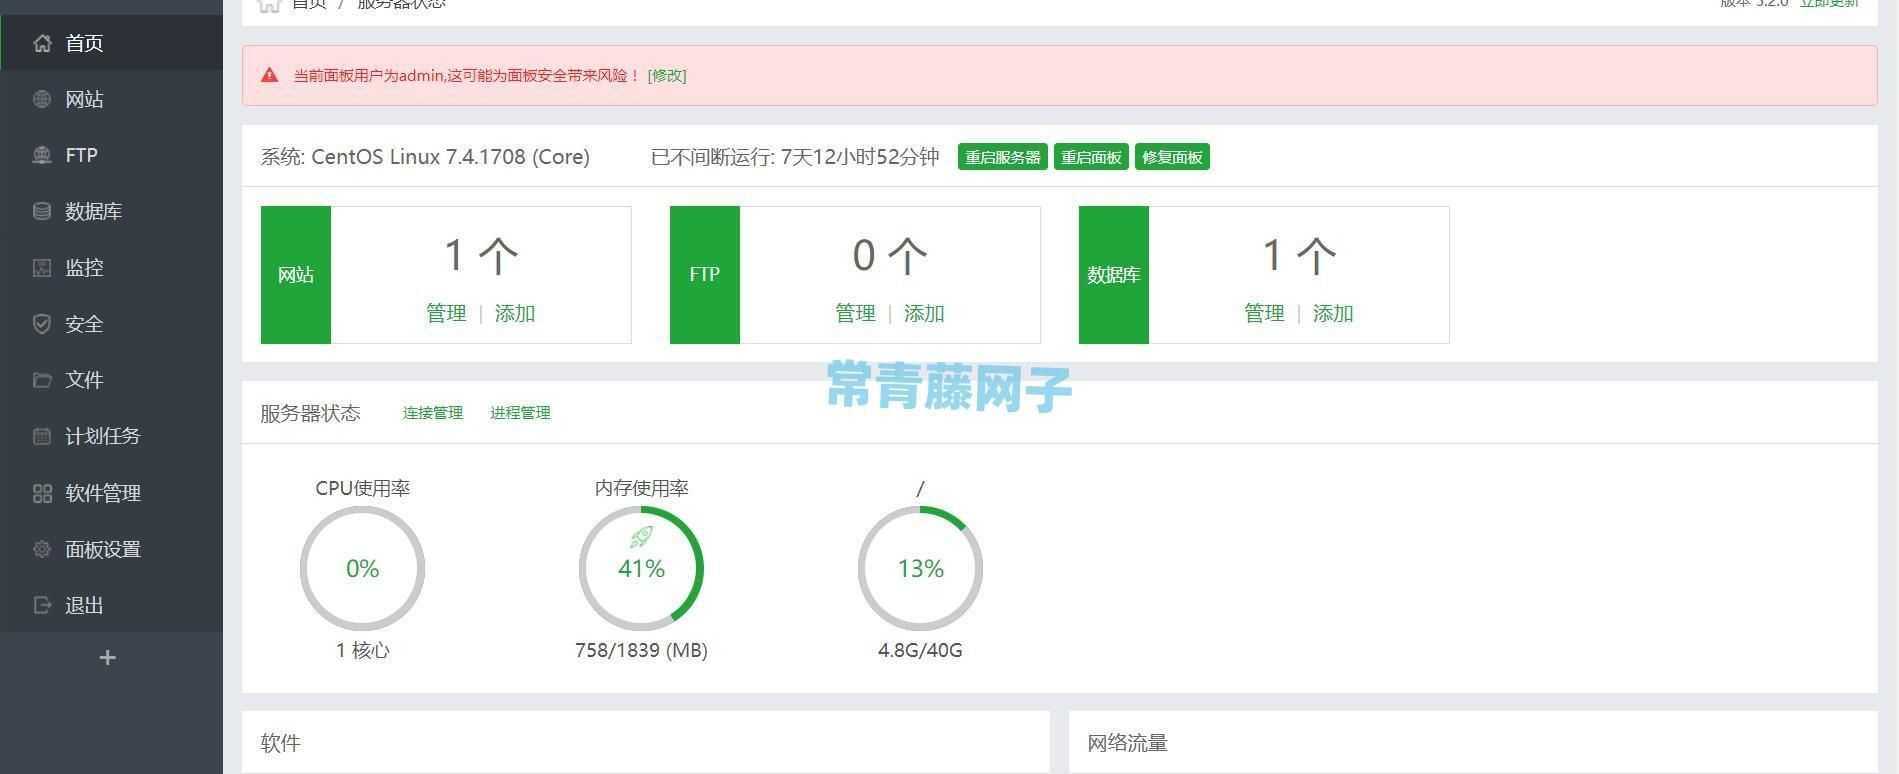The image size is (1899, 774).
Task: Click the grid icon beside 软件管理
Action: 42,493
